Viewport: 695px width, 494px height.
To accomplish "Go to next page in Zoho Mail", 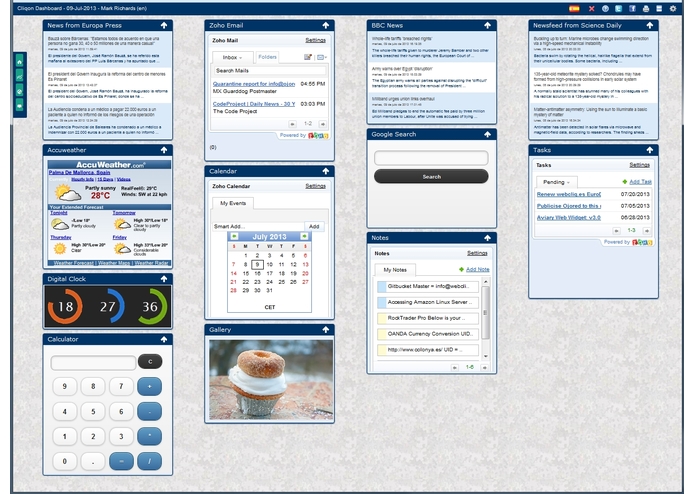I will pyautogui.click(x=323, y=124).
